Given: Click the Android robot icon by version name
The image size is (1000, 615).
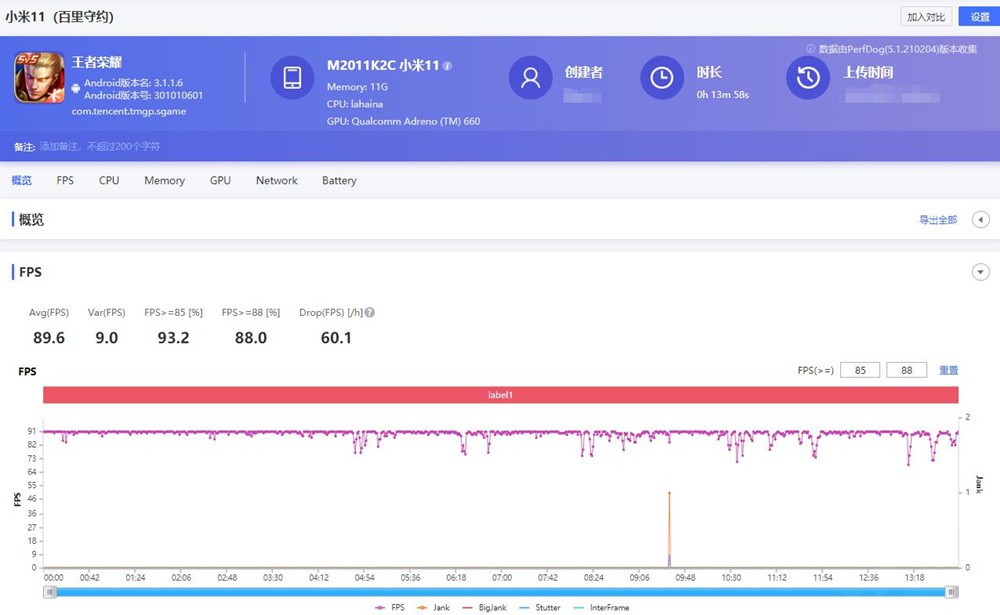Looking at the screenshot, I should click(76, 88).
